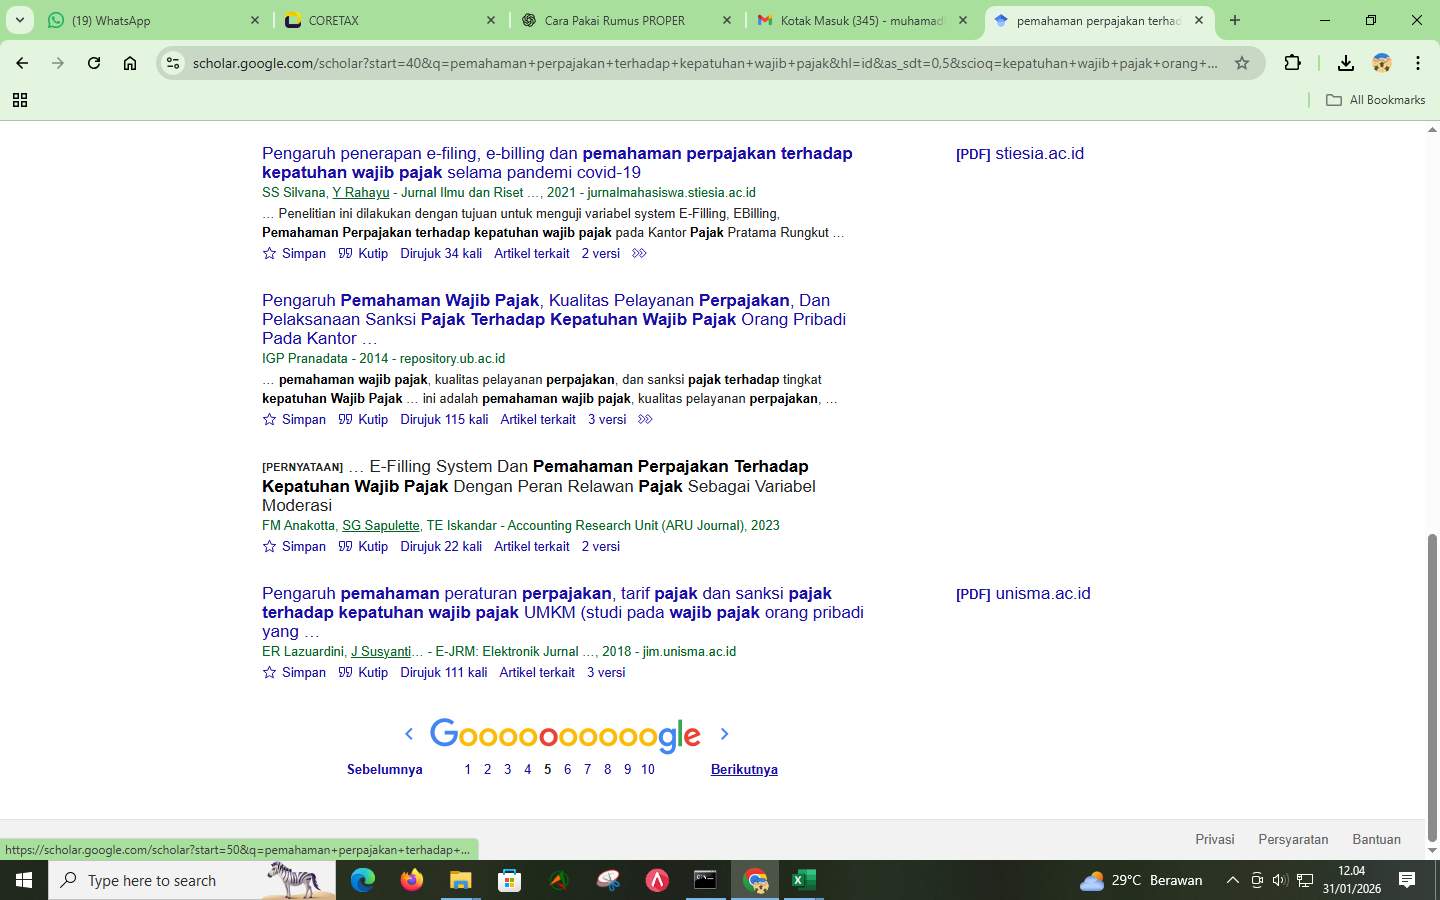Viewport: 1440px width, 900px height.
Task: Save the SS Silvana article with star
Action: click(x=294, y=253)
